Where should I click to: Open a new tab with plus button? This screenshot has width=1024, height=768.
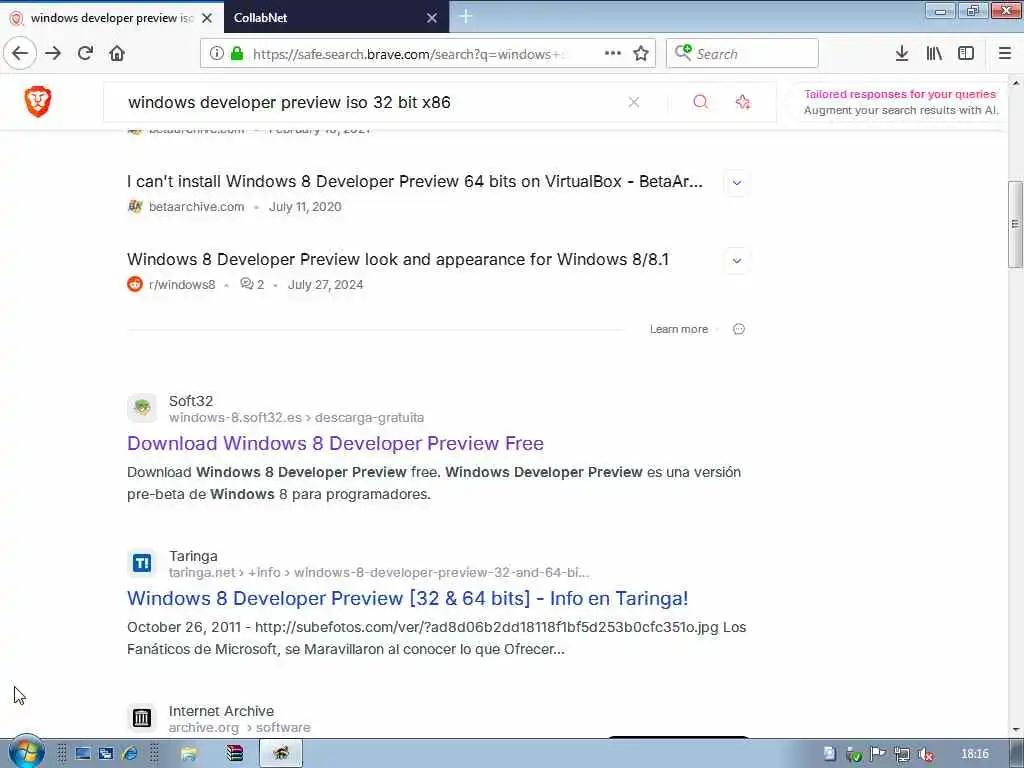(466, 17)
